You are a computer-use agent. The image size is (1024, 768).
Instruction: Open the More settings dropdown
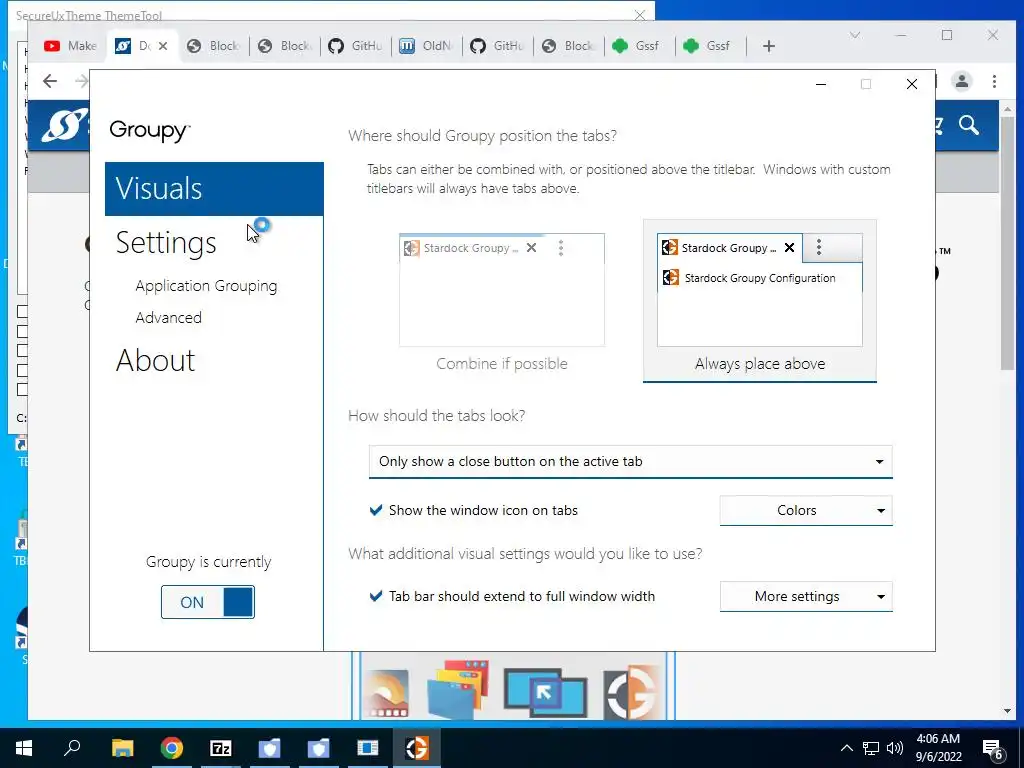point(806,597)
